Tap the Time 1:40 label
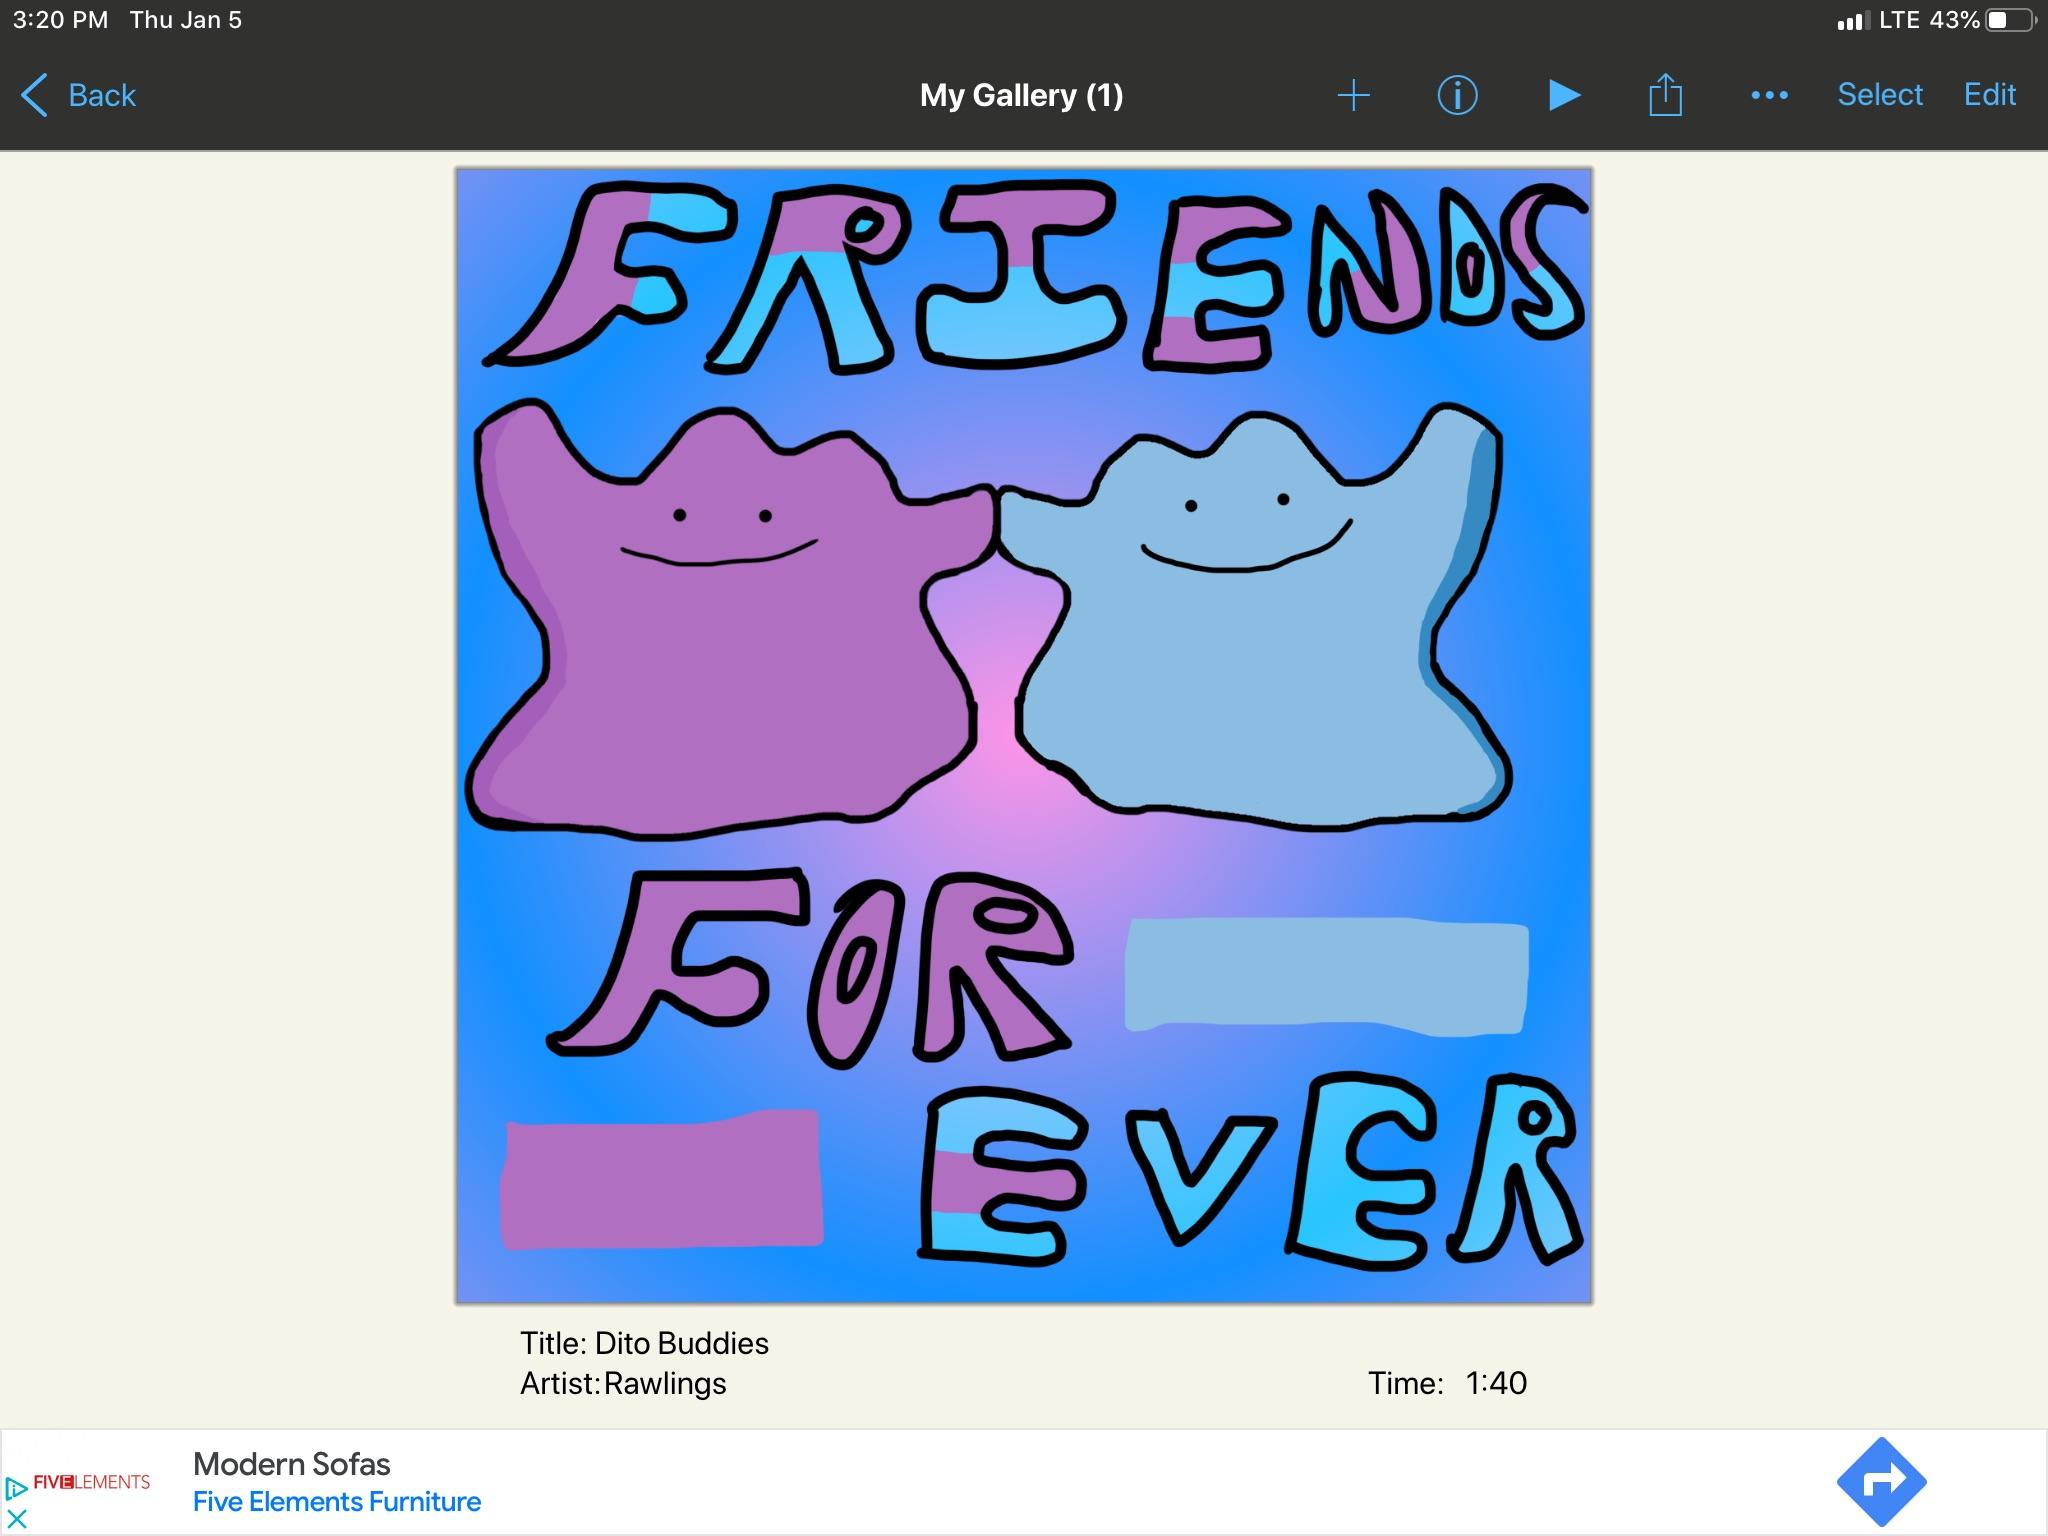This screenshot has height=1536, width=2048. [x=1447, y=1383]
